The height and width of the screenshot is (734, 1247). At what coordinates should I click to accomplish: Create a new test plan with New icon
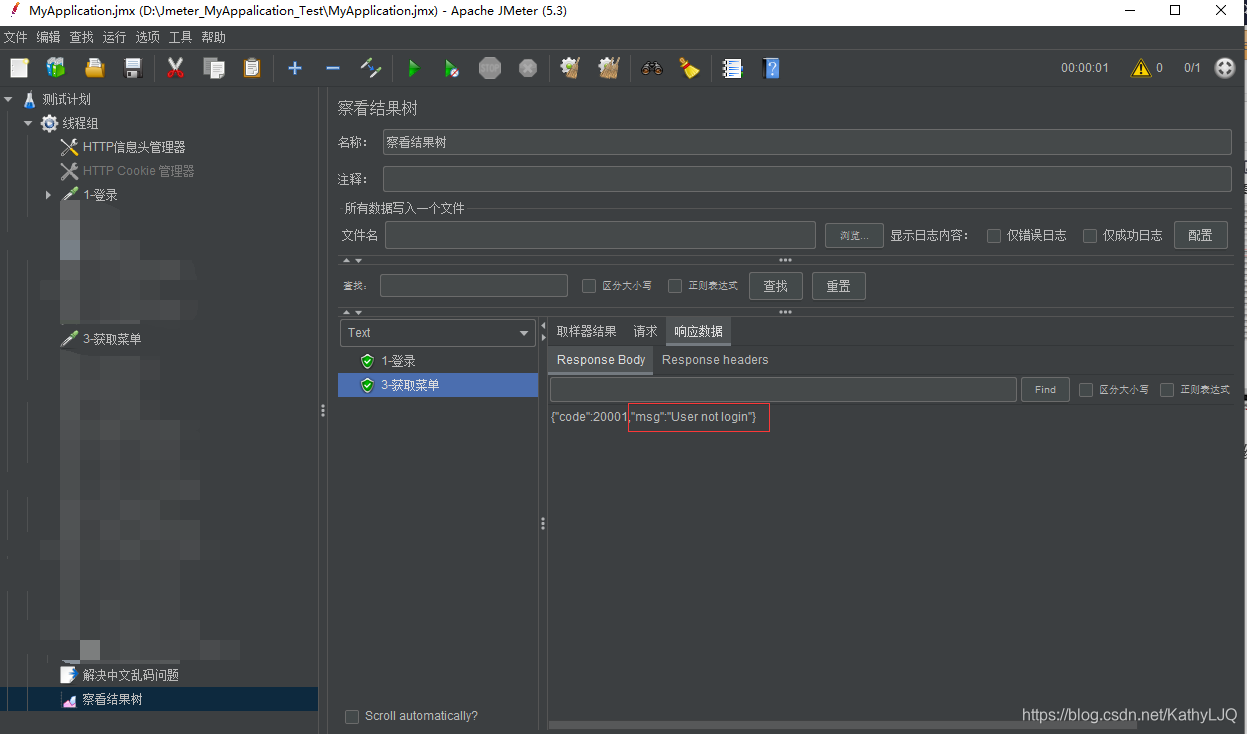20,68
